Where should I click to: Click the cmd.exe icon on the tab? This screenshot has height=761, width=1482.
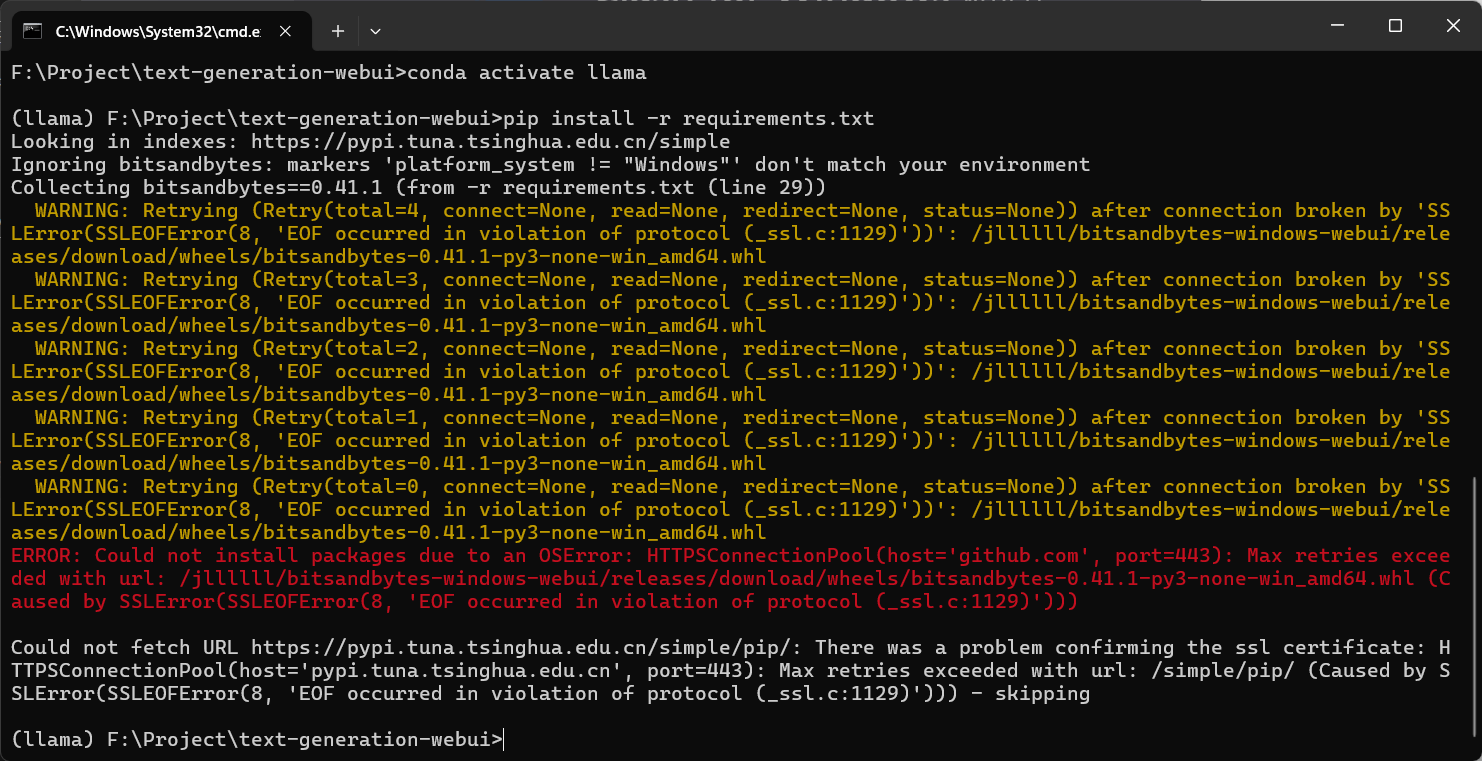(32, 31)
